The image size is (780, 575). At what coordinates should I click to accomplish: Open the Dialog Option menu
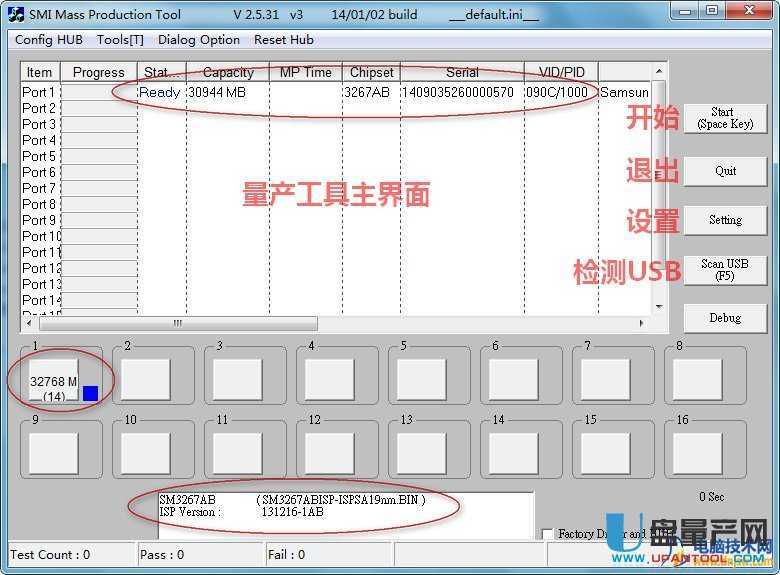coord(199,39)
